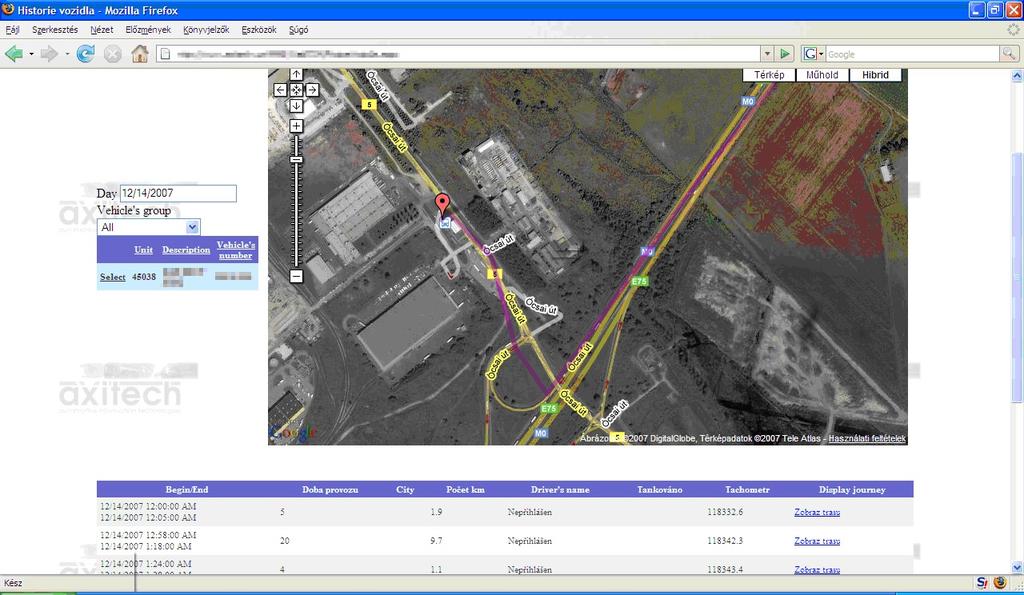The height and width of the screenshot is (595, 1024).
Task: Open the Eszközök menu
Action: coord(259,30)
